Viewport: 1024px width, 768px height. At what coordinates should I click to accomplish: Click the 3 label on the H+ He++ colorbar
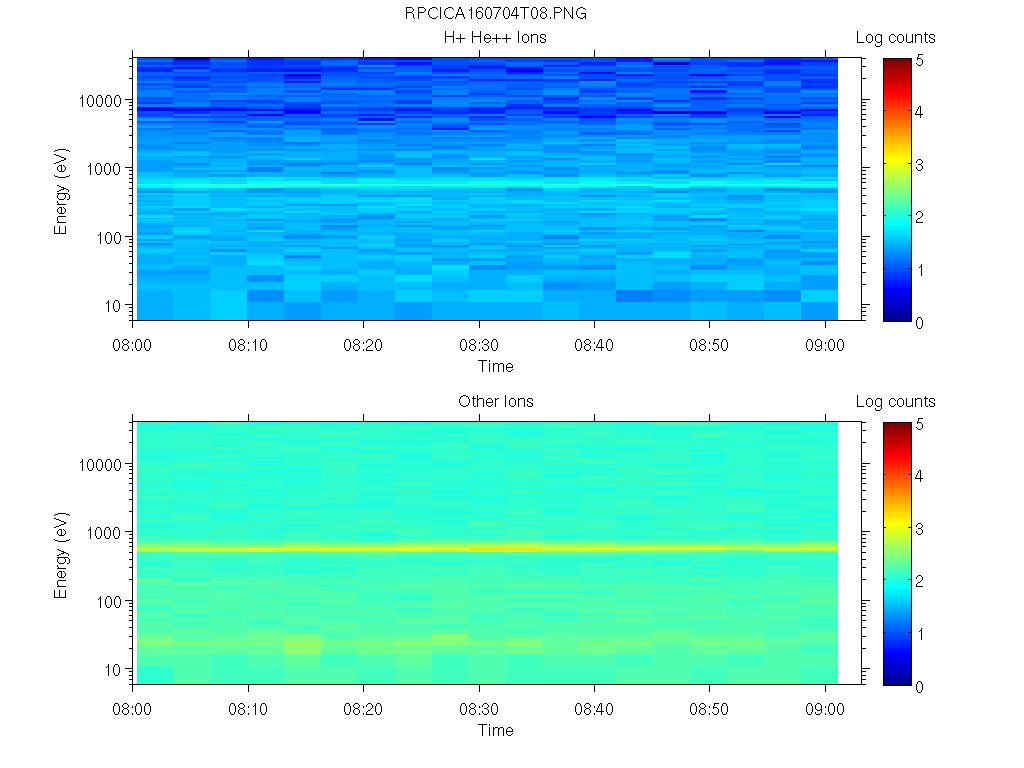click(x=920, y=165)
